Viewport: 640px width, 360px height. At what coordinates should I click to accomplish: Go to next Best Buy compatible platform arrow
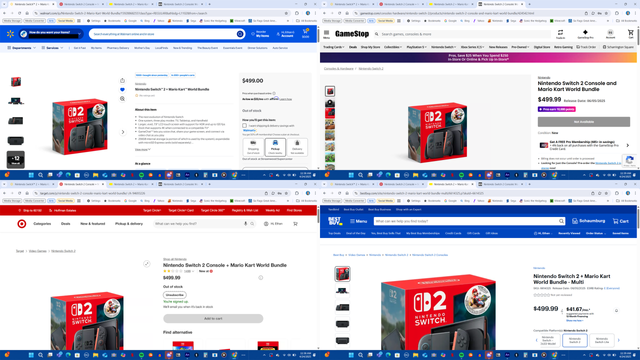coord(619,340)
